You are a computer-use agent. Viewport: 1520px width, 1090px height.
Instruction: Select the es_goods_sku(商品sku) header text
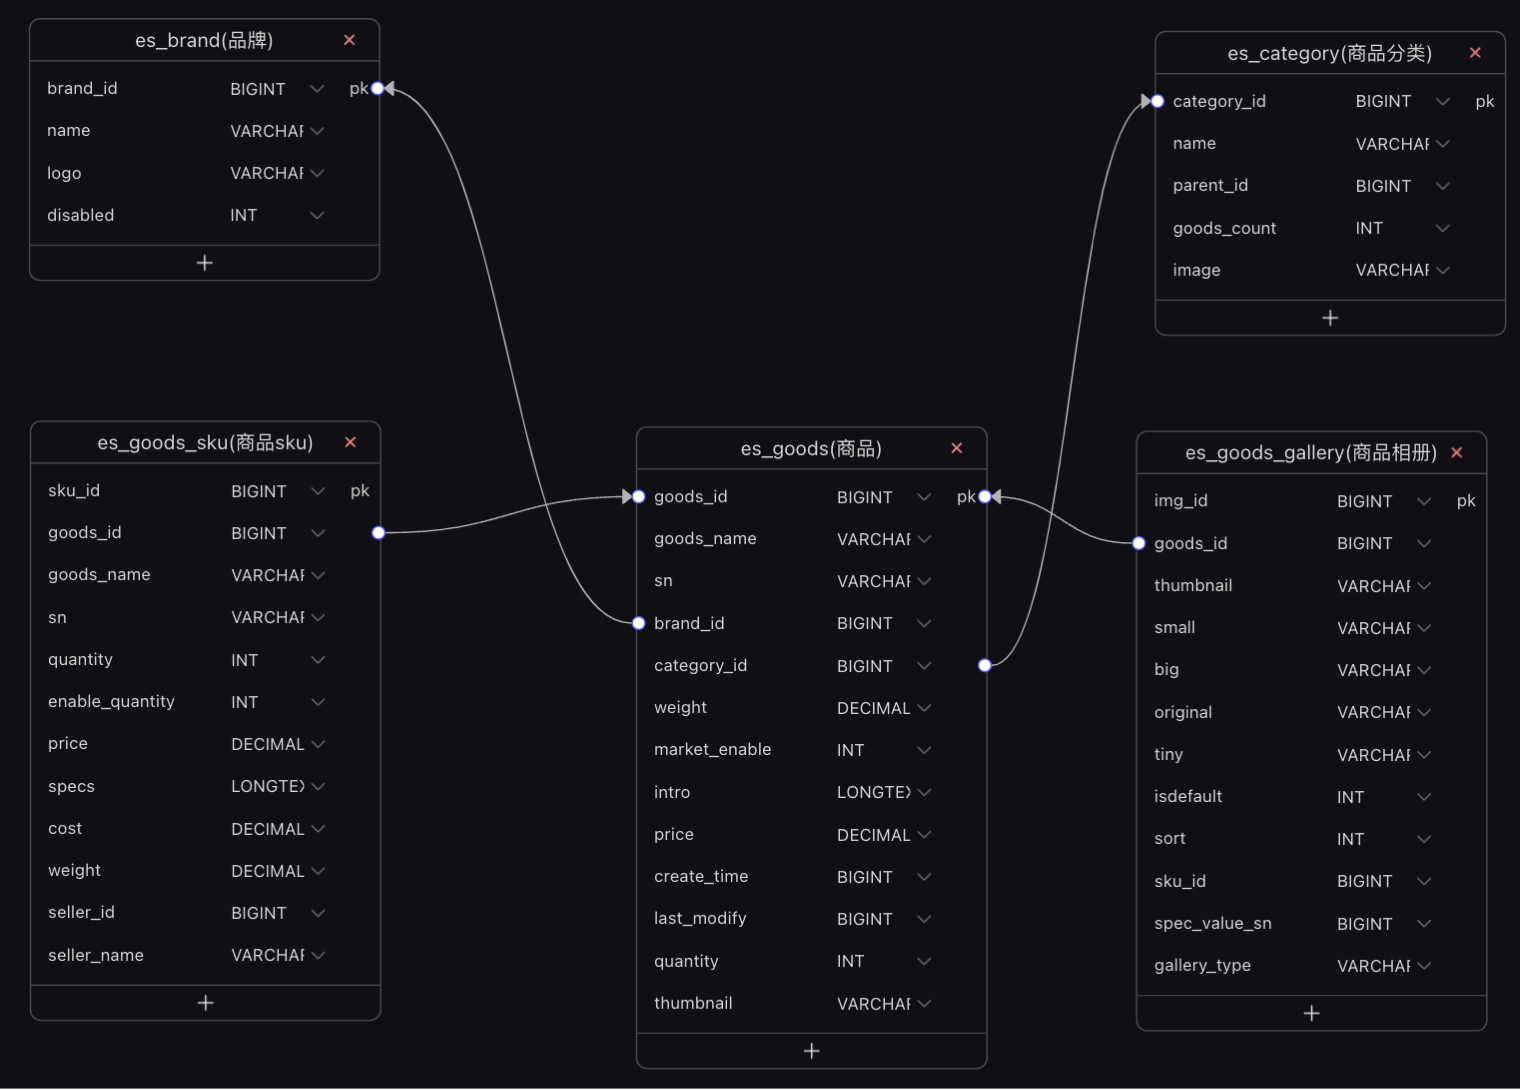[205, 442]
